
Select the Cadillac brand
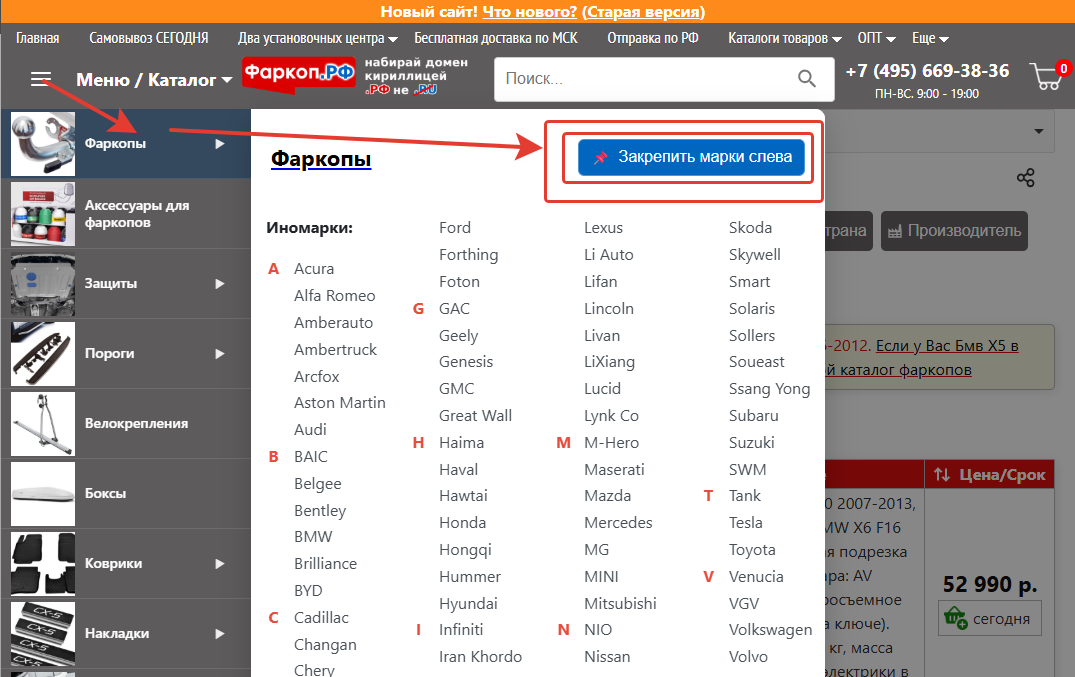point(322,618)
